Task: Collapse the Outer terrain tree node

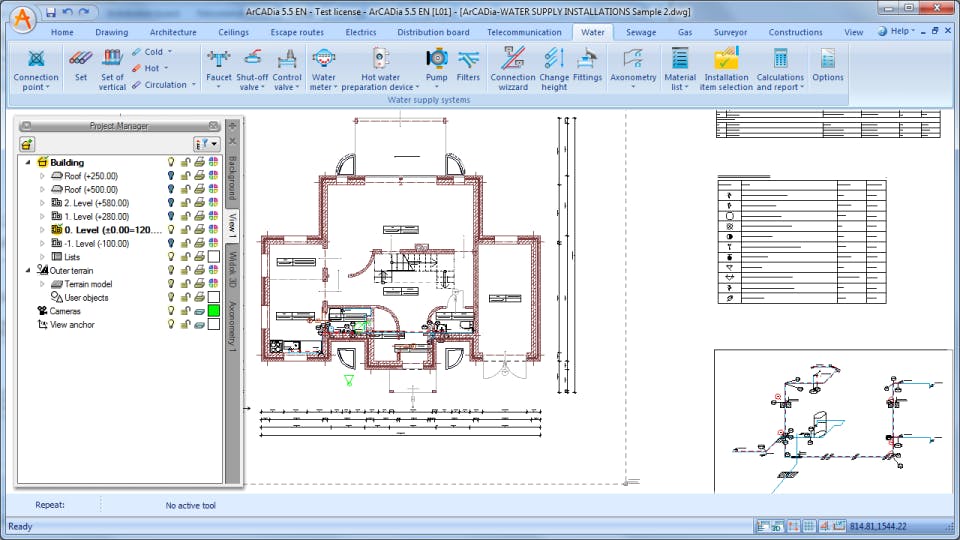Action: (28, 270)
